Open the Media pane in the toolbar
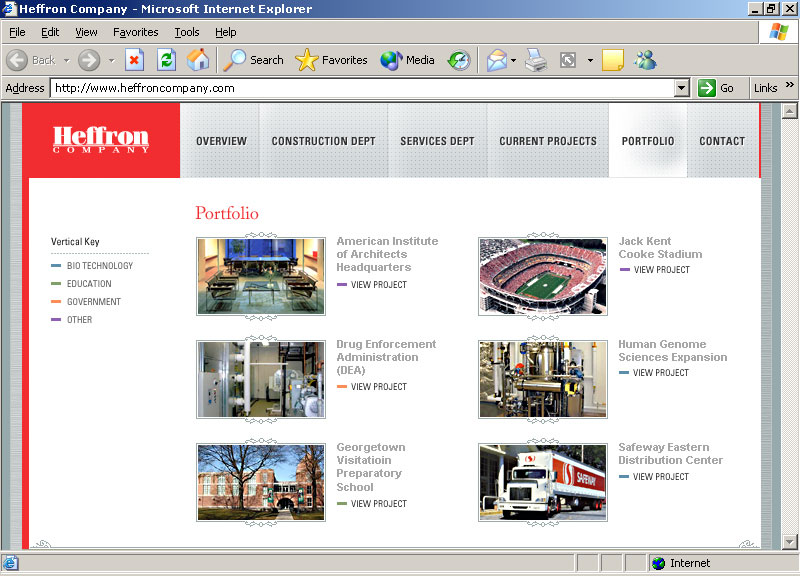Screen dimensions: 800x576 click(408, 60)
